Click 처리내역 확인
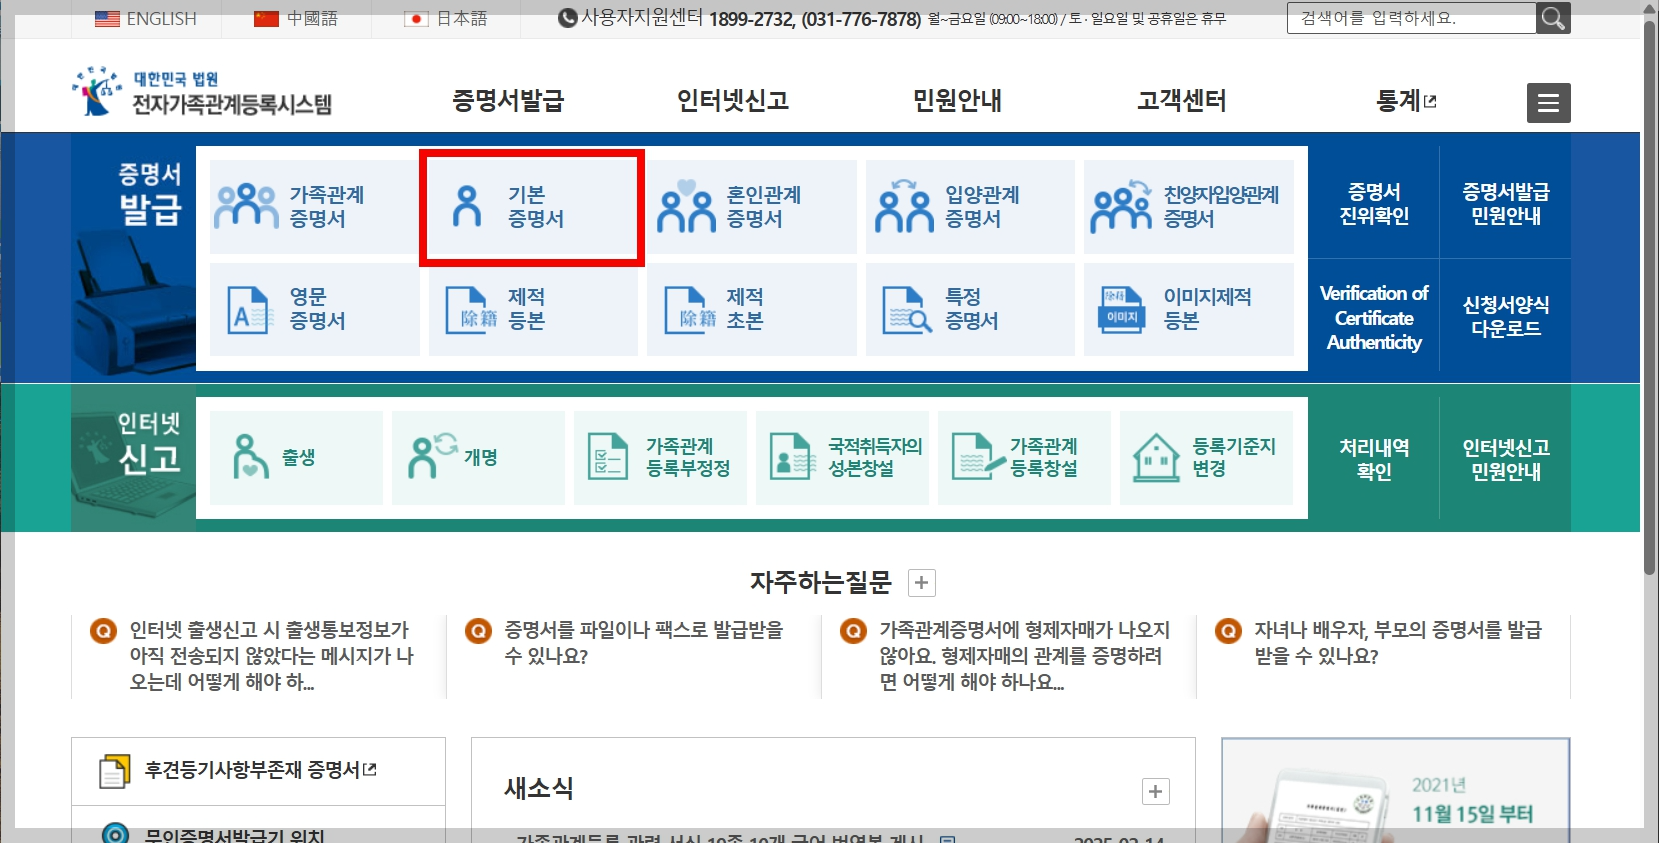Screen dimensions: 1659x843 tap(1374, 459)
